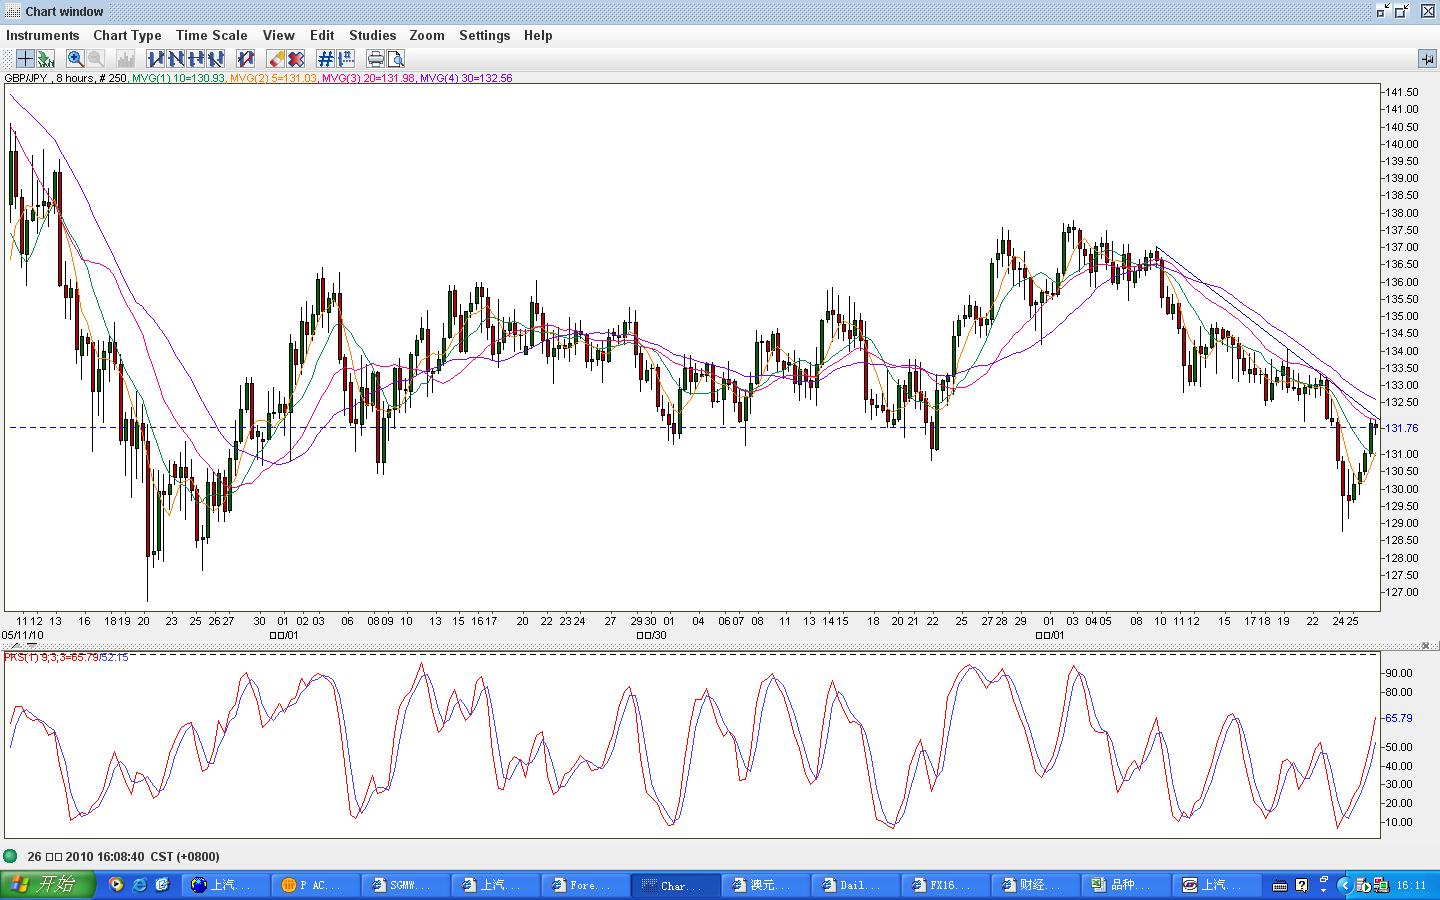Switch to the SGMW... taskbar window

tap(405, 885)
